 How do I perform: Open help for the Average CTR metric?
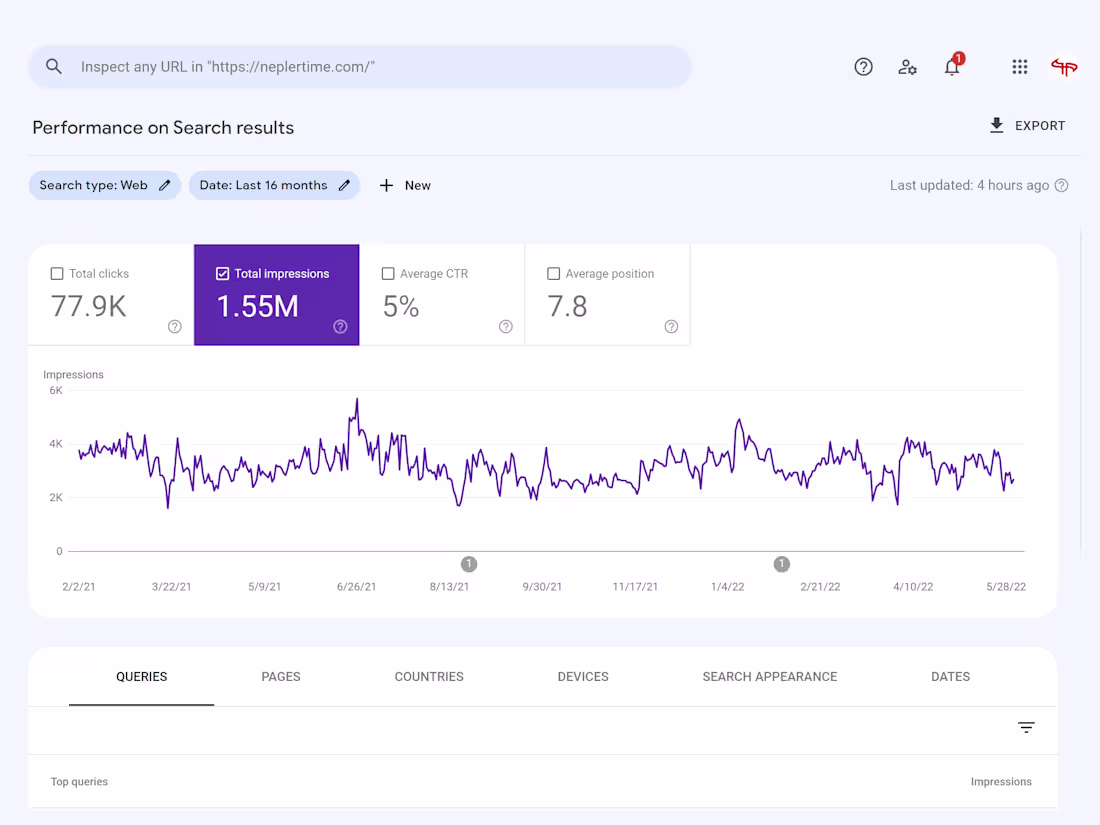pyautogui.click(x=505, y=326)
